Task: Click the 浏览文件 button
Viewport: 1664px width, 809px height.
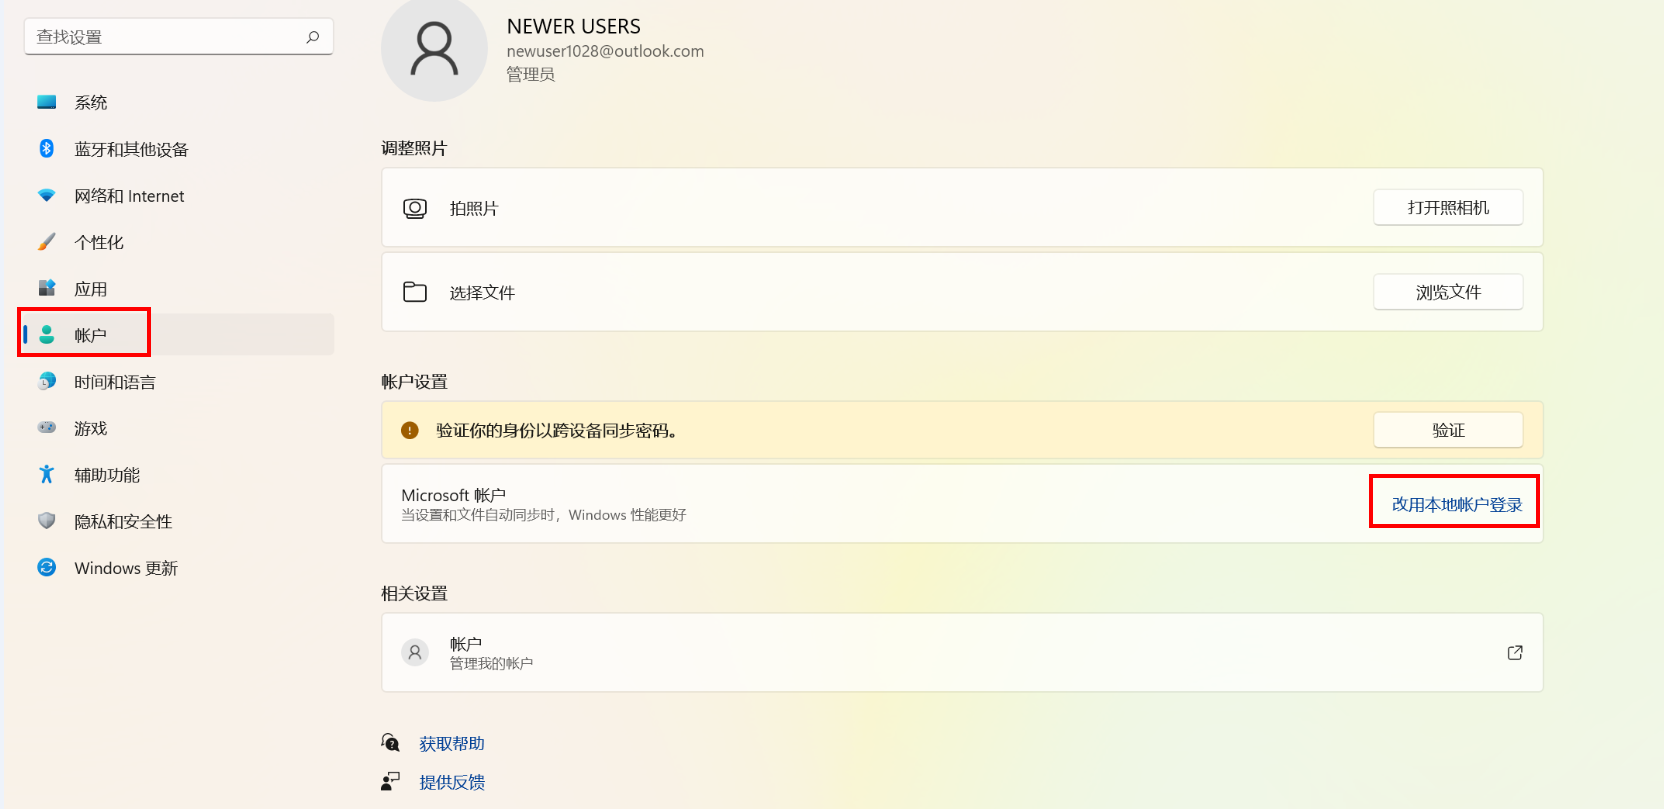Action: [1448, 292]
